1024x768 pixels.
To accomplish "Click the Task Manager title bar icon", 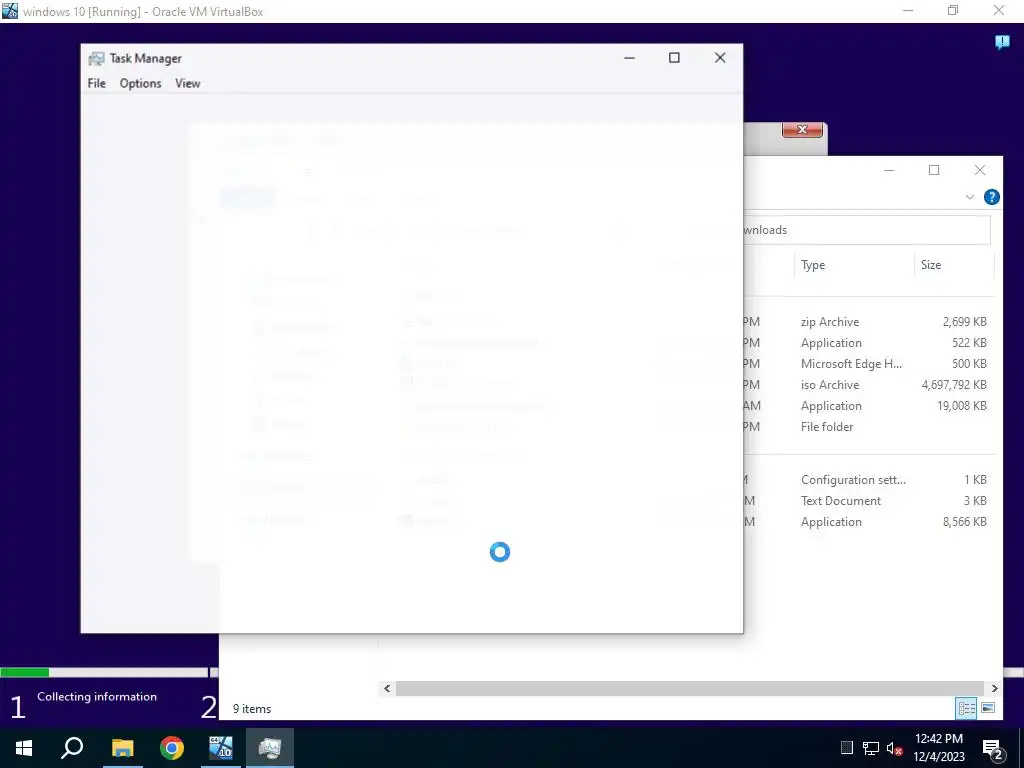I will pyautogui.click(x=96, y=58).
